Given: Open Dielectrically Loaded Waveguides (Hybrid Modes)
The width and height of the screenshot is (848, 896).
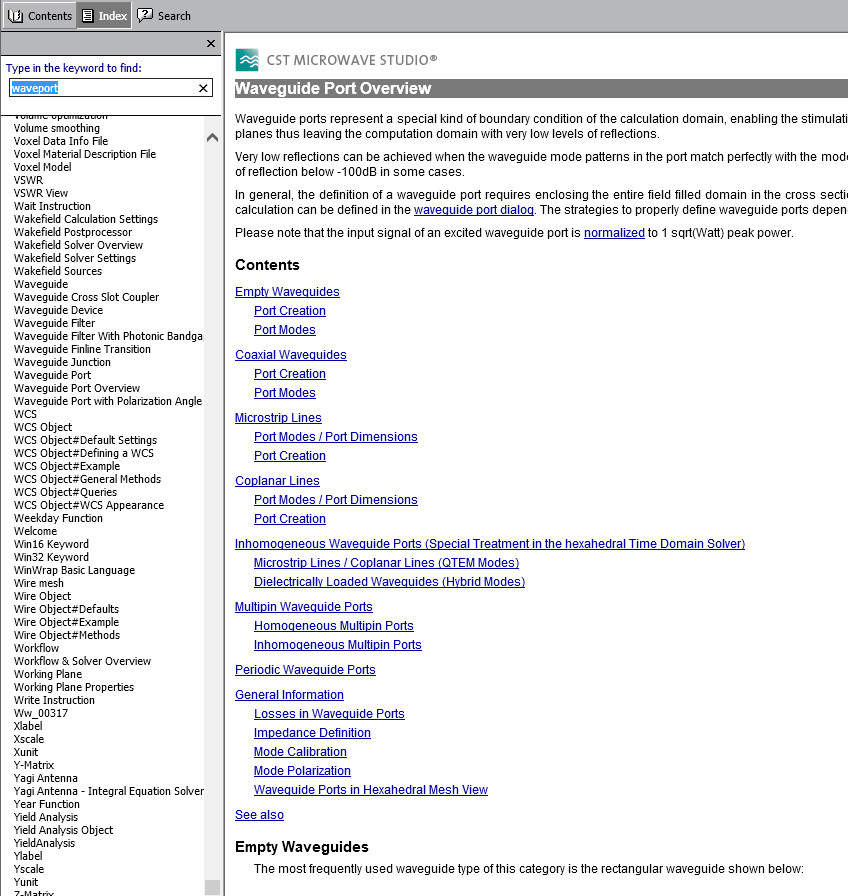Looking at the screenshot, I should point(389,582).
